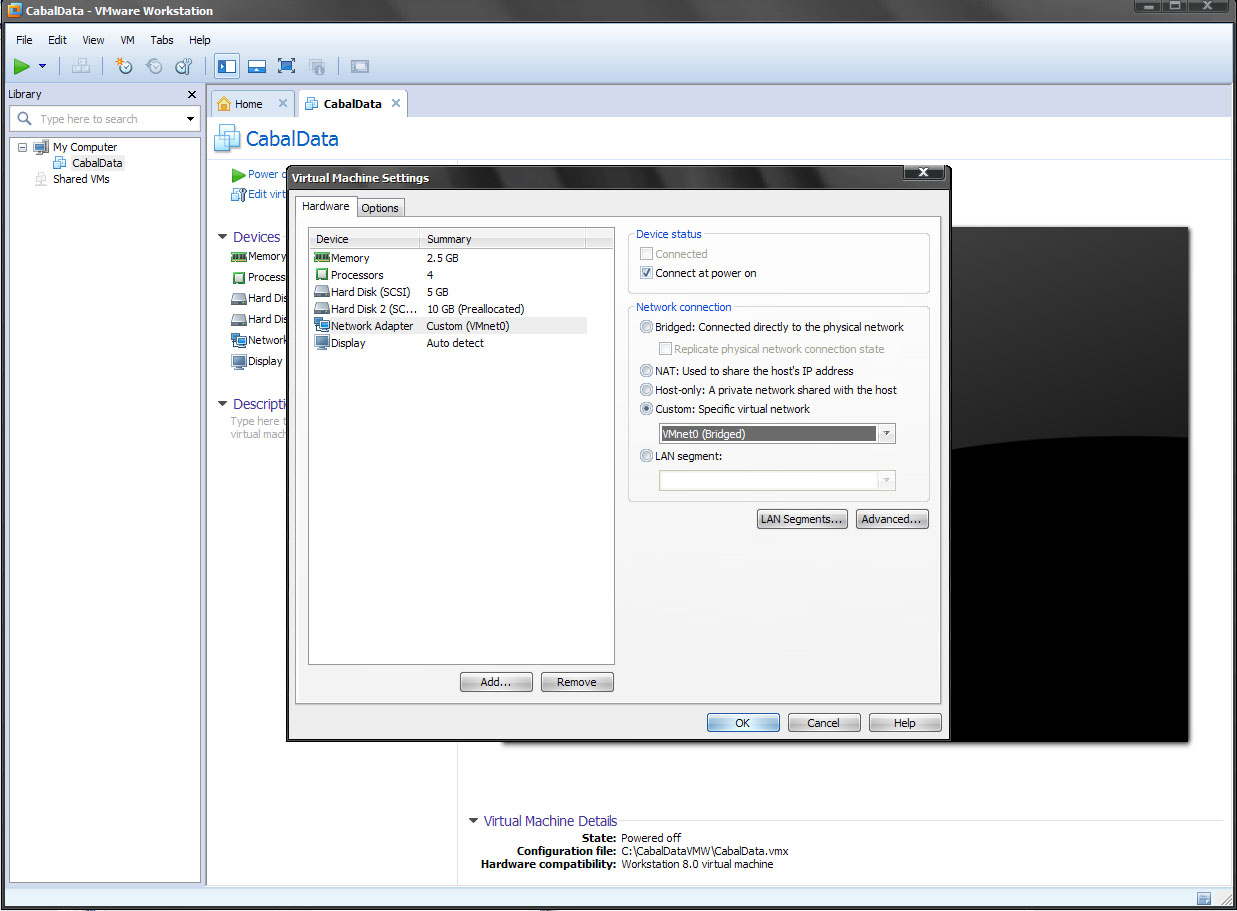1237x911 pixels.
Task: Click the Remove button
Action: tap(577, 682)
